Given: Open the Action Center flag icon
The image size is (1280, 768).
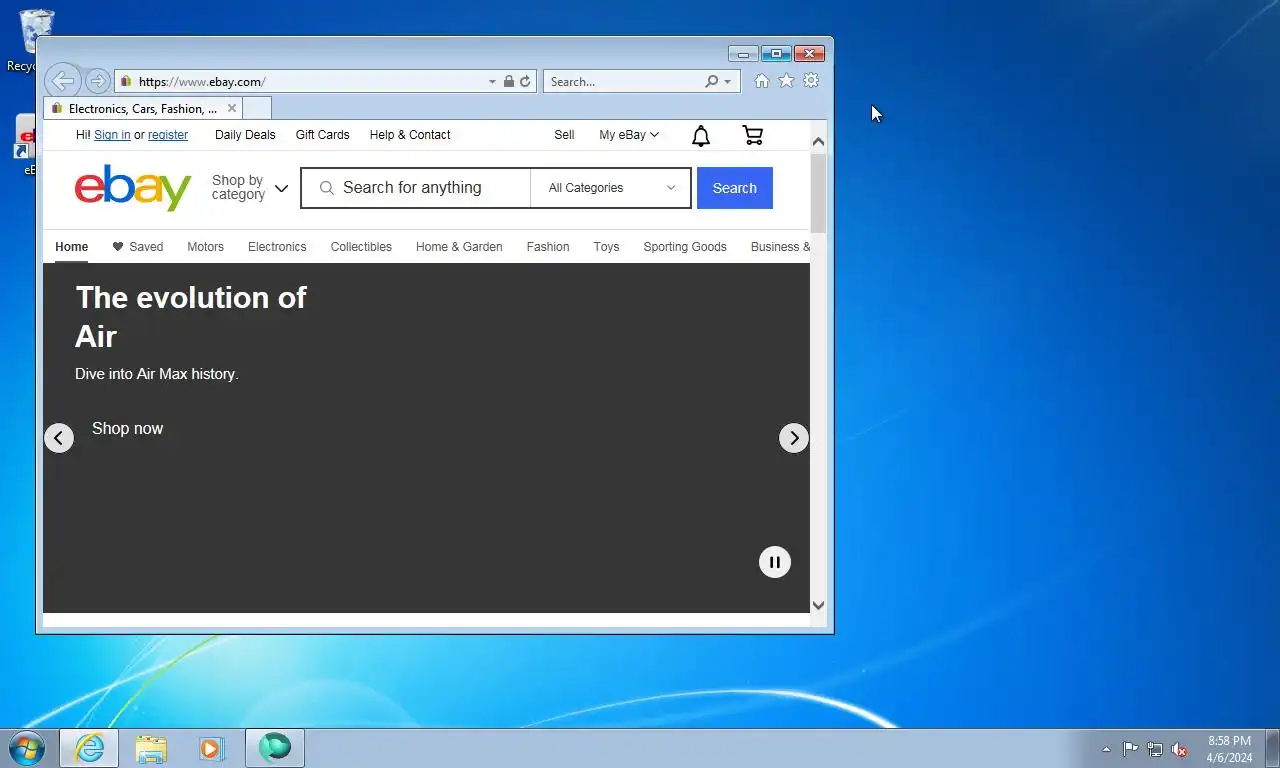Looking at the screenshot, I should (x=1130, y=749).
